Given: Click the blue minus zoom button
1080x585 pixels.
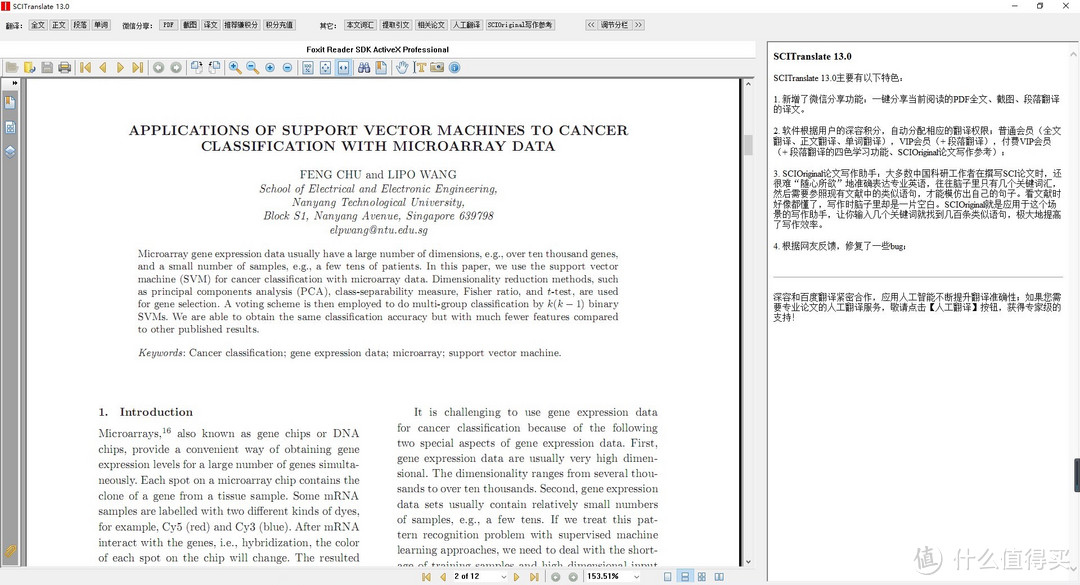Looking at the screenshot, I should [287, 68].
